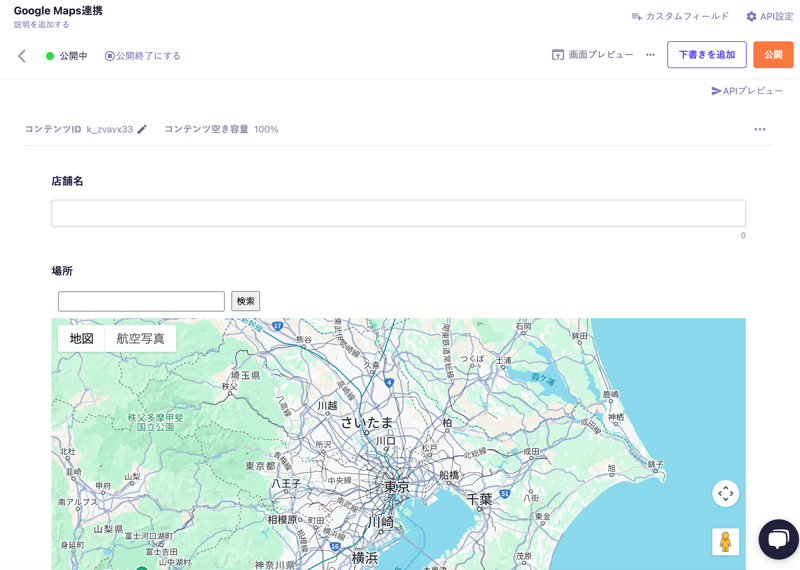Set content to unpublished (公開終了にする)
Image resolution: width=800 pixels, height=570 pixels.
pos(143,56)
